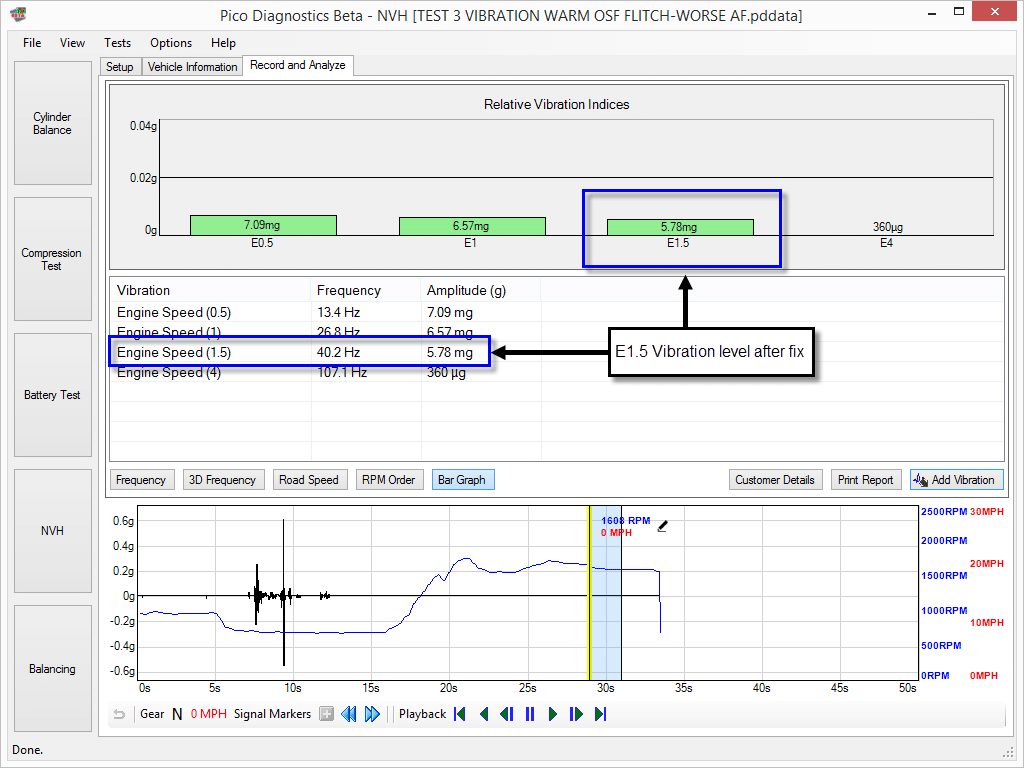Pause the playback
Viewport: 1024px width, 768px height.
pos(530,714)
